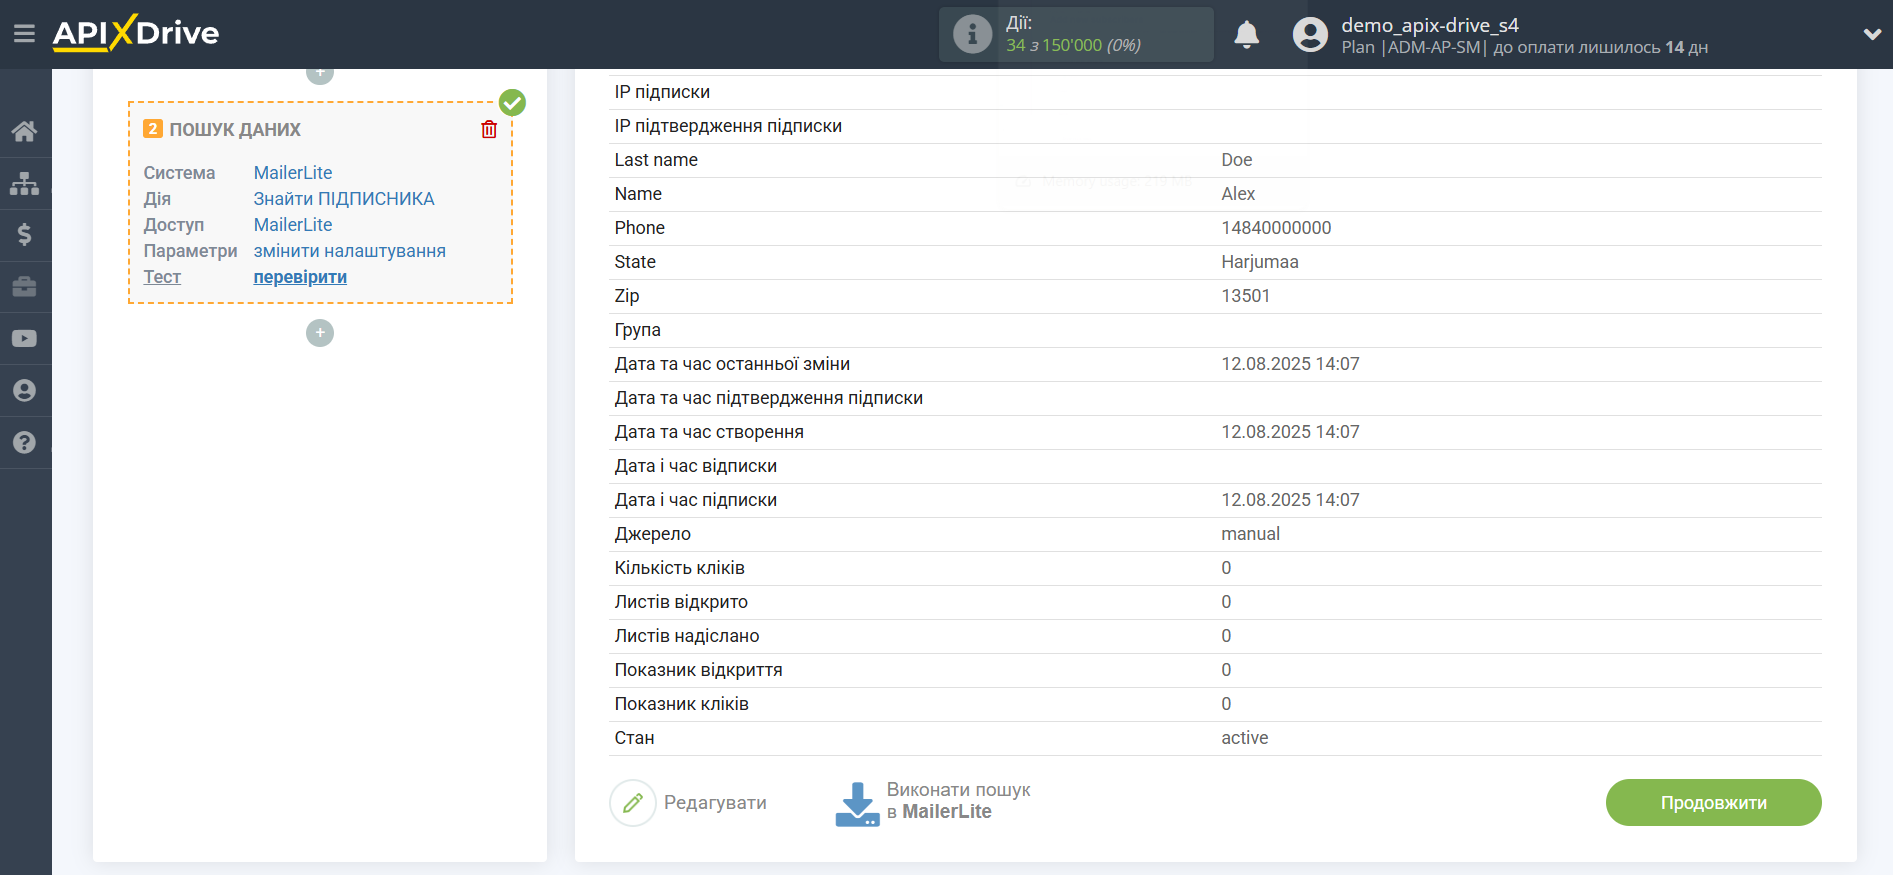Select the manual source value
This screenshot has width=1893, height=875.
point(1251,534)
